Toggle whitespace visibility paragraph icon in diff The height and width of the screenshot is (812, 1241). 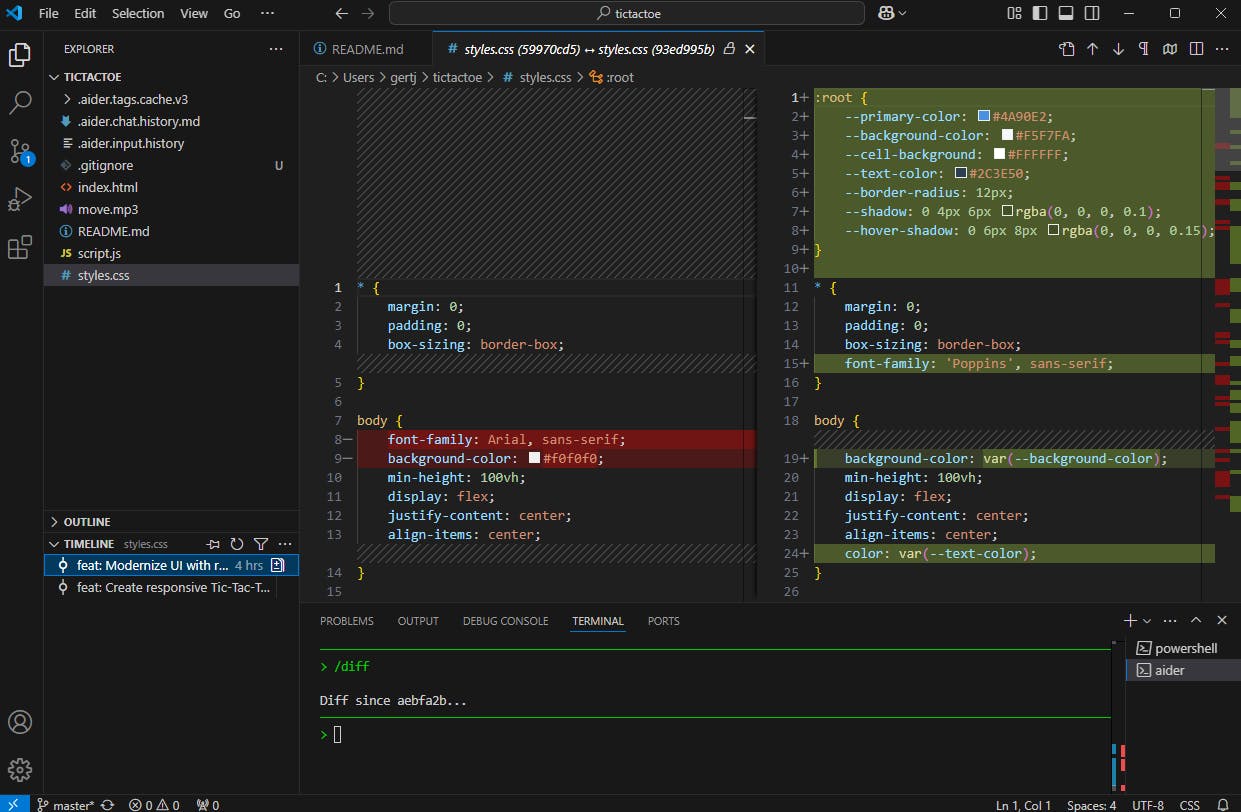1143,49
